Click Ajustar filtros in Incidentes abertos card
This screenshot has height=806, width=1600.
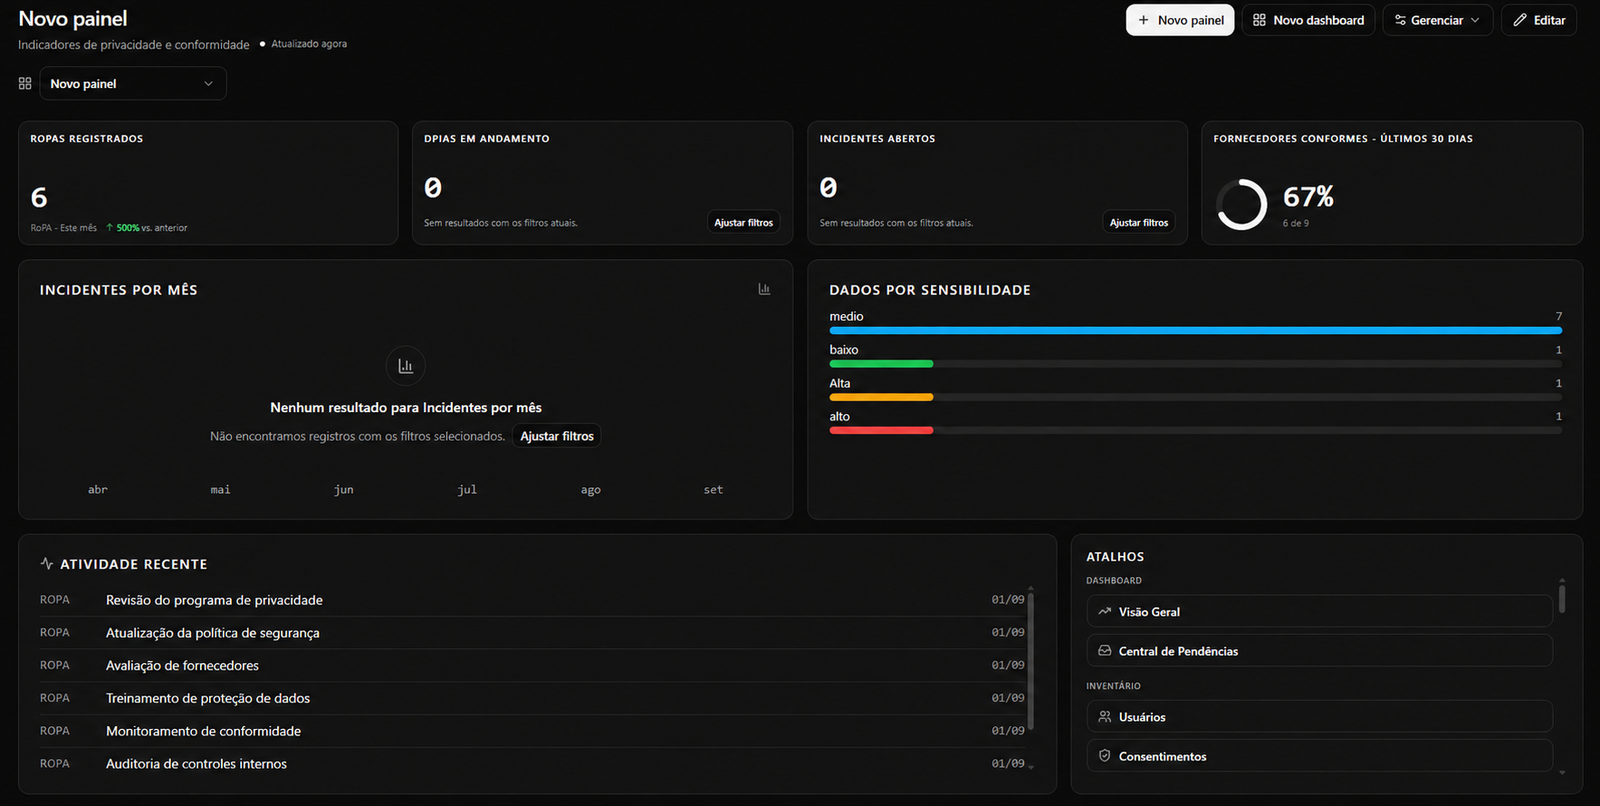(1138, 222)
